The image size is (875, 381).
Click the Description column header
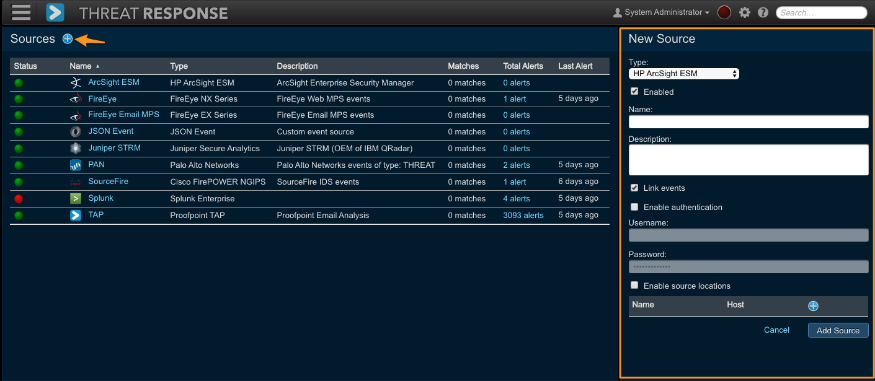(x=297, y=66)
